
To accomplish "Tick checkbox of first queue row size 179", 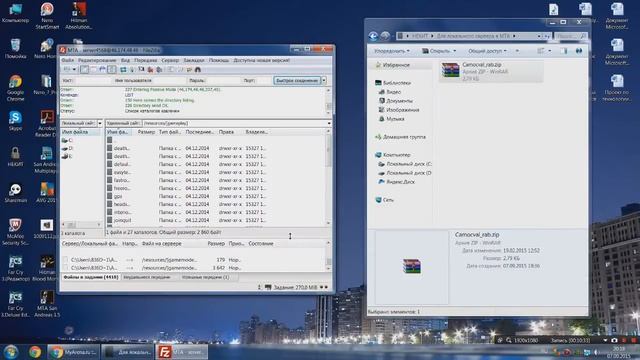I will pos(65,260).
